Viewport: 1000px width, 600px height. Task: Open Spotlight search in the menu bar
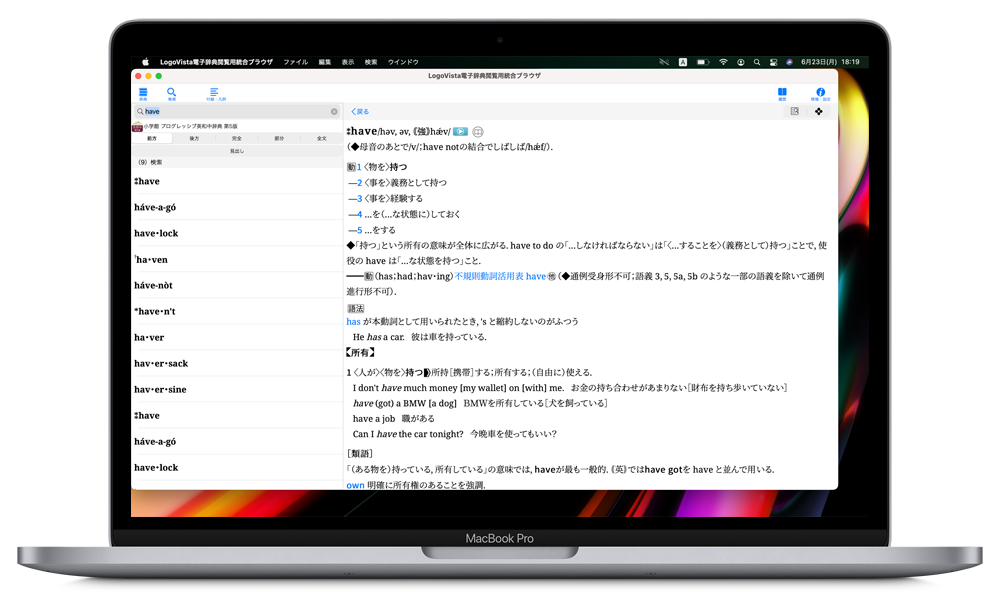tap(757, 62)
